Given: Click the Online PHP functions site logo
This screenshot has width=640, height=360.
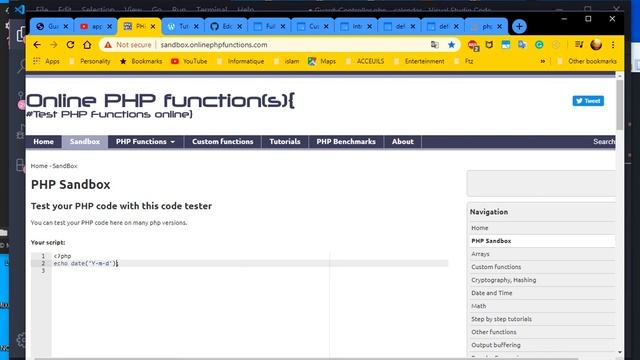Looking at the screenshot, I should [160, 105].
